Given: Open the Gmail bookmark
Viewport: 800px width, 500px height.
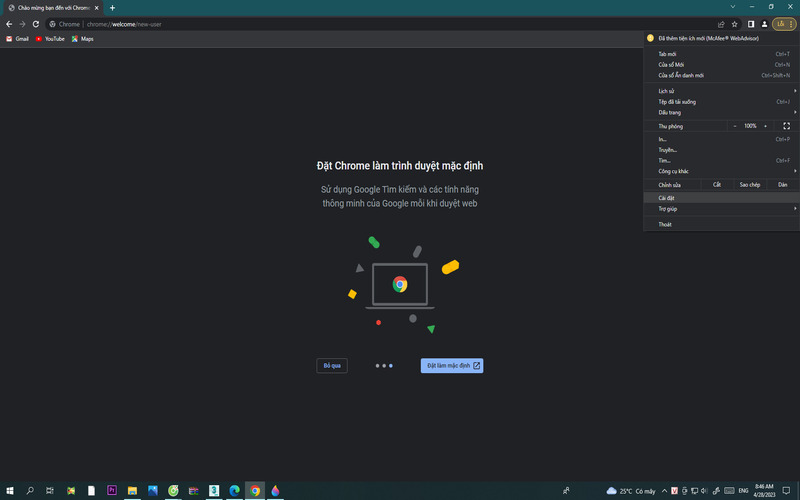Looking at the screenshot, I should pos(17,39).
